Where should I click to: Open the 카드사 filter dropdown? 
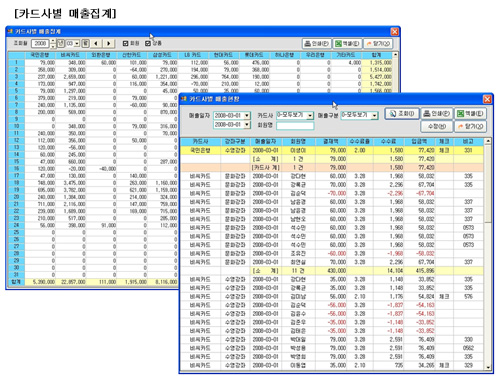pyautogui.click(x=310, y=116)
